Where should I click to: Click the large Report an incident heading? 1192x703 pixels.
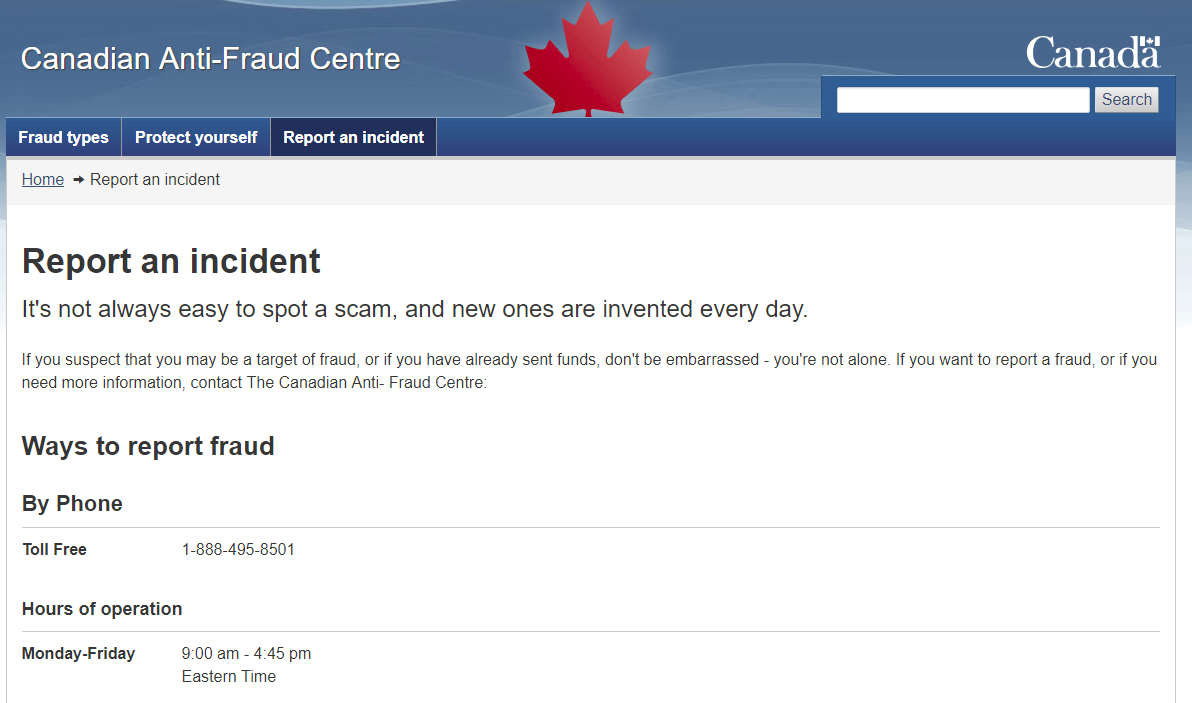point(171,261)
